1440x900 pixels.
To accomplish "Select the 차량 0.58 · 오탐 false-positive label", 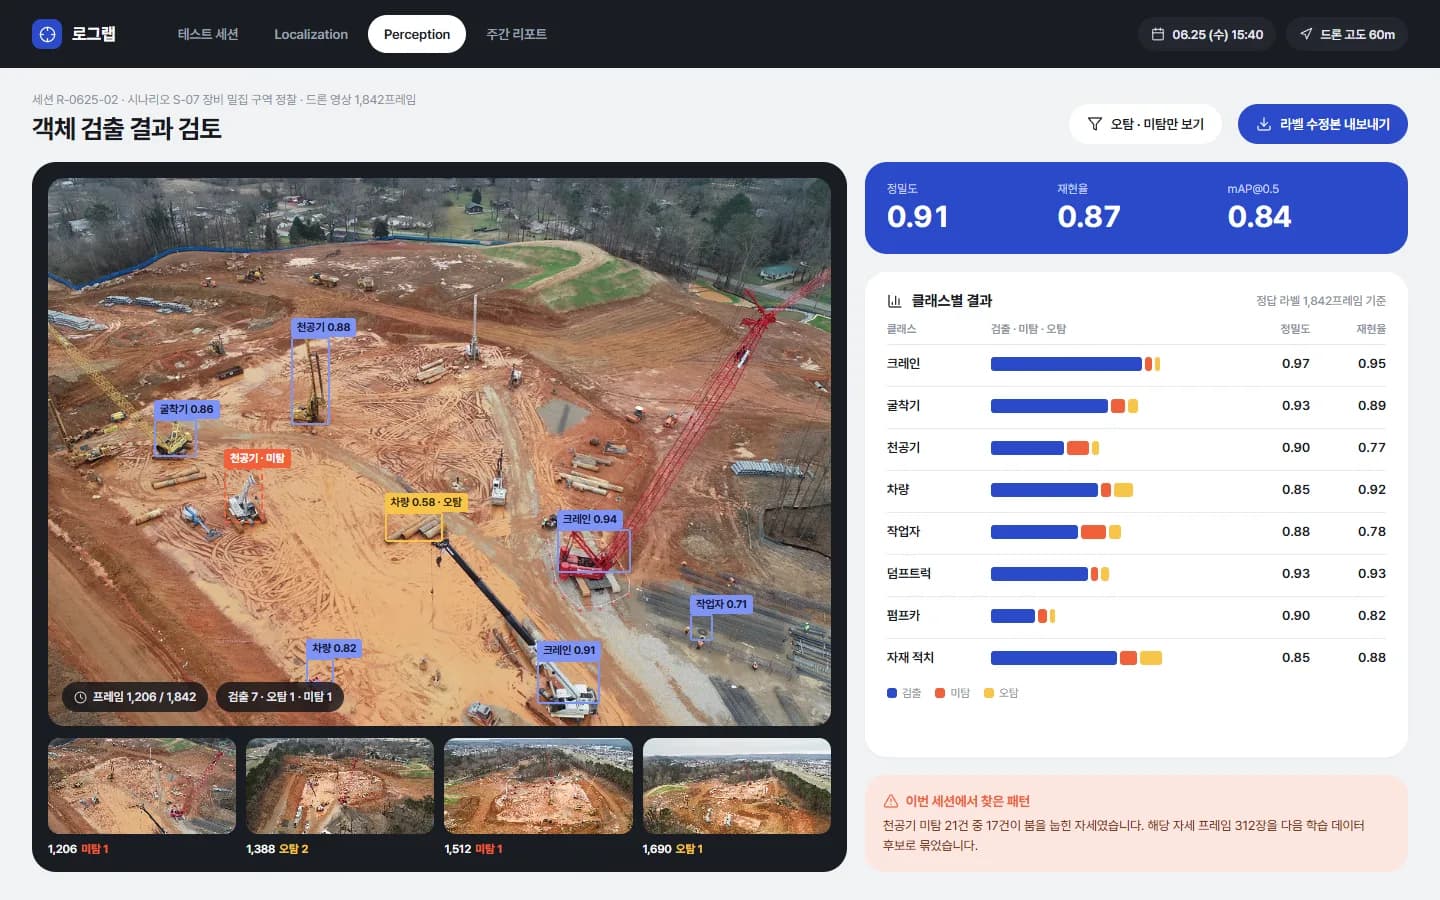I will coord(426,502).
